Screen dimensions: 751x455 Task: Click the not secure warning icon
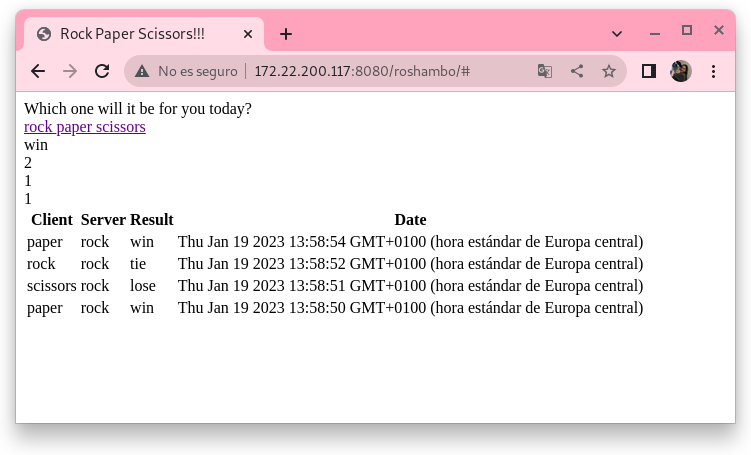point(142,71)
